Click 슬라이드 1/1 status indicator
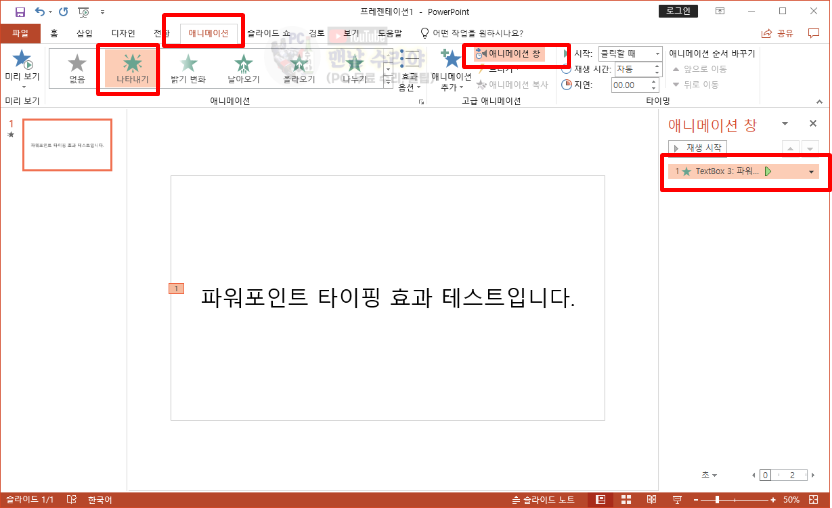The height and width of the screenshot is (508, 832). coord(30,500)
